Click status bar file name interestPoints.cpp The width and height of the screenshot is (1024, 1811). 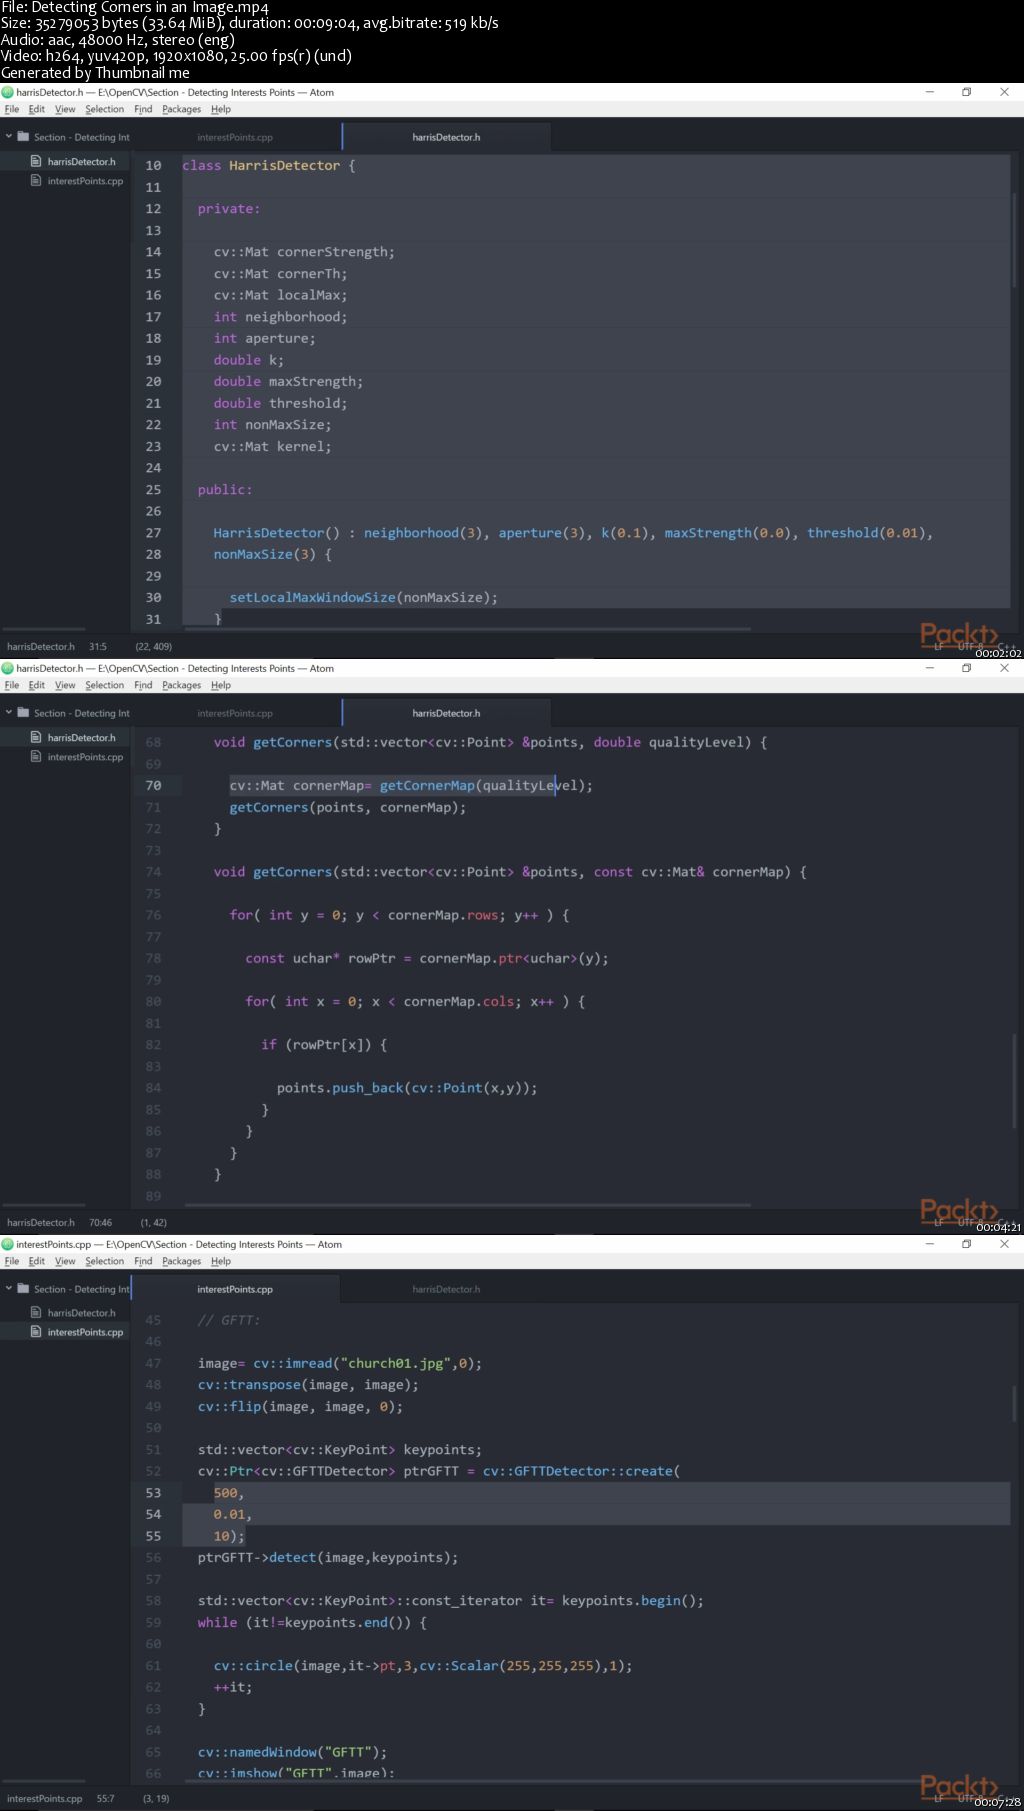pos(45,1799)
